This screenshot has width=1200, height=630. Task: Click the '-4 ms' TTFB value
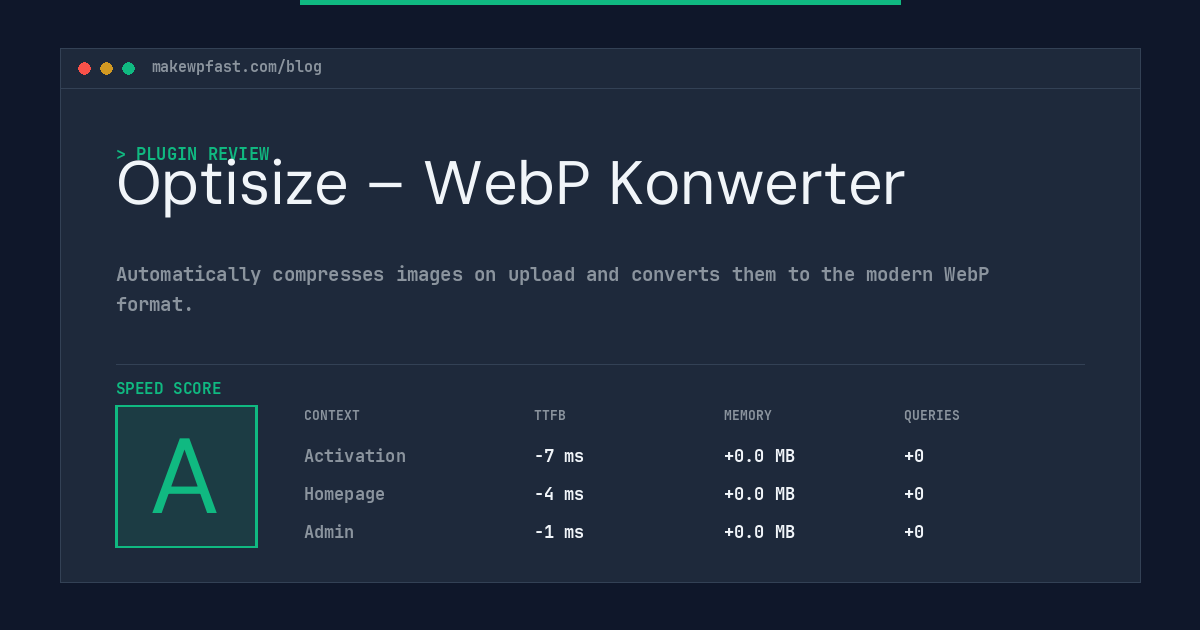point(559,494)
